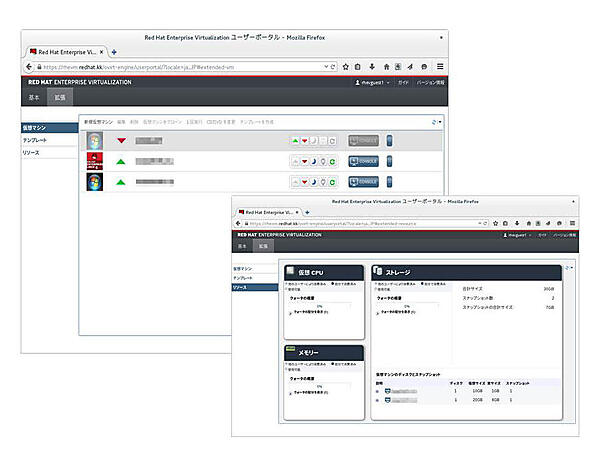Click テンプレートを作成 in the VM toolbar

(x=257, y=122)
